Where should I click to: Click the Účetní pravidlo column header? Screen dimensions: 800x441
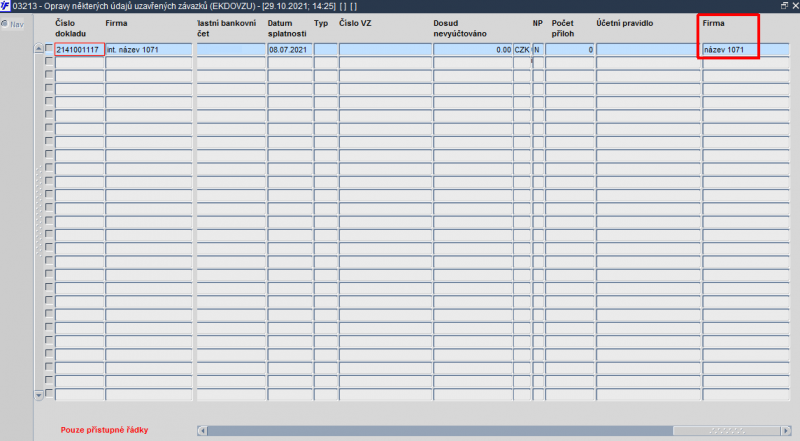pos(624,23)
